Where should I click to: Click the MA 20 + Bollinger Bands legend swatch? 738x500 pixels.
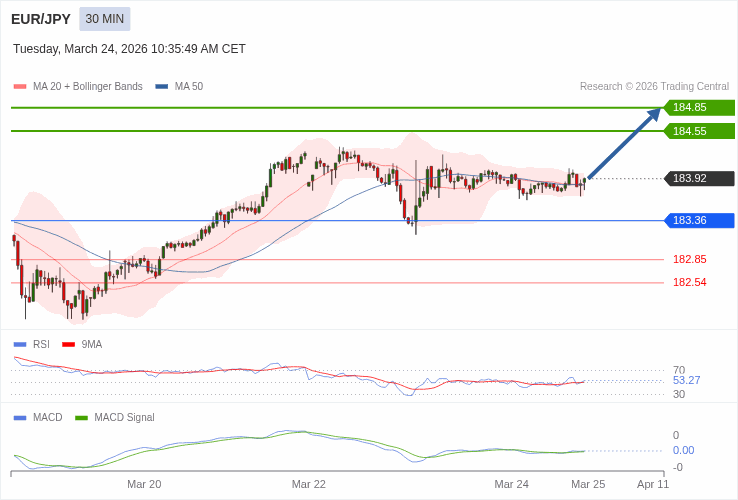click(x=20, y=87)
